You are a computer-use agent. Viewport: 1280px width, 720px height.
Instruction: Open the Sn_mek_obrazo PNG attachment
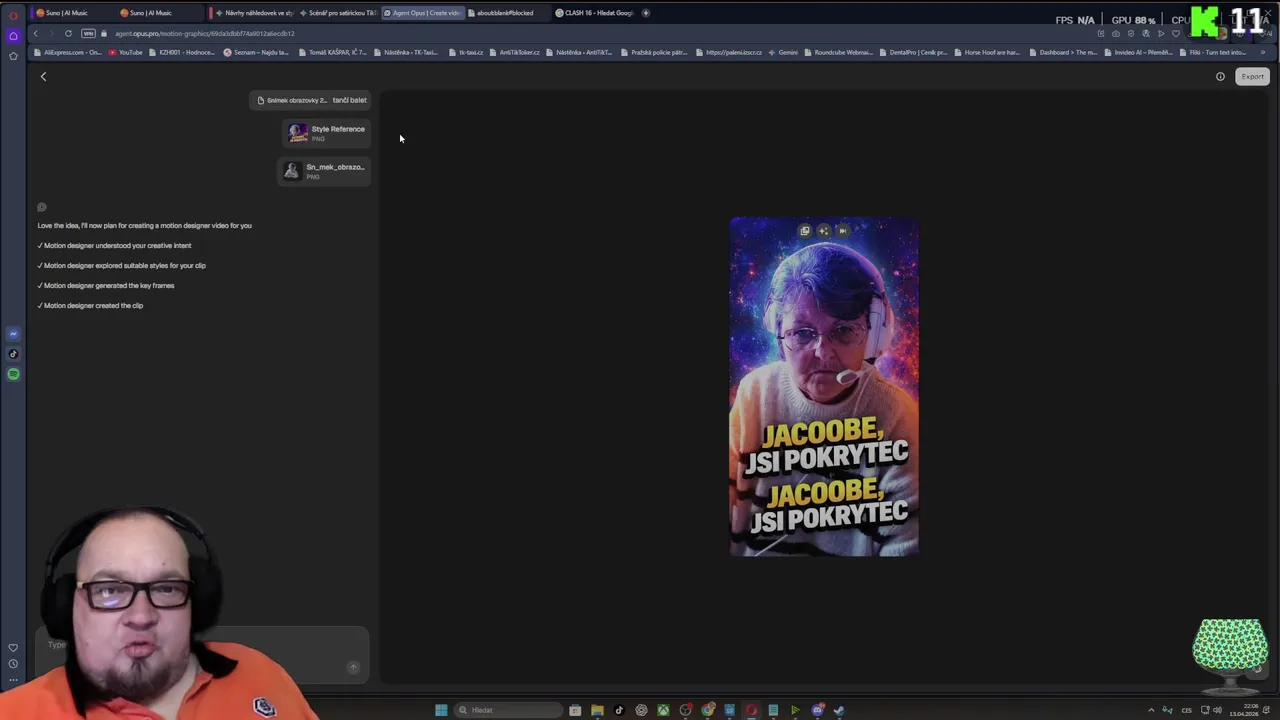coord(324,171)
